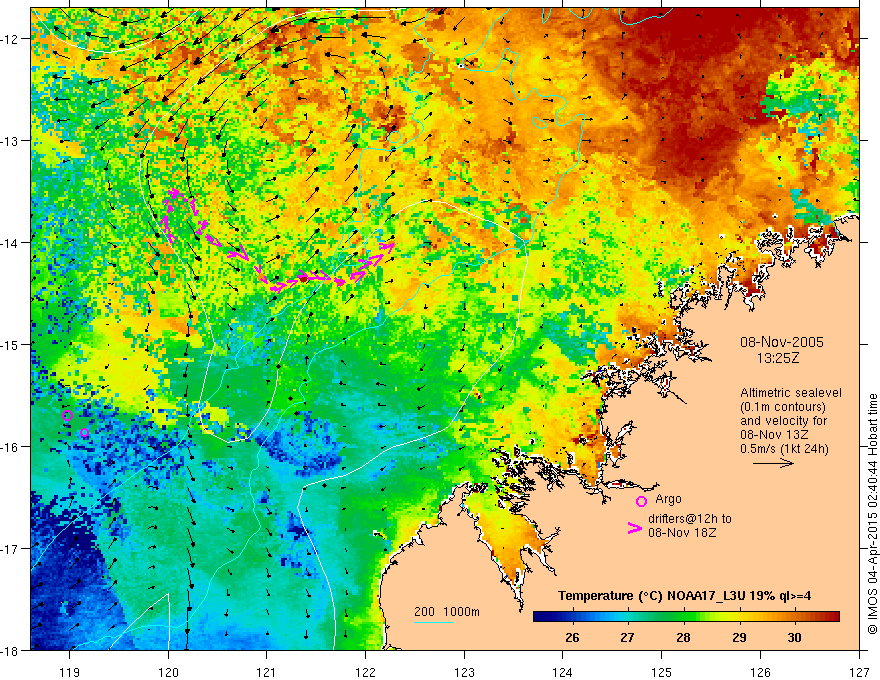Viewport: 880px width, 680px height.
Task: Click the latitude axis label '-12'
Action: pos(10,39)
